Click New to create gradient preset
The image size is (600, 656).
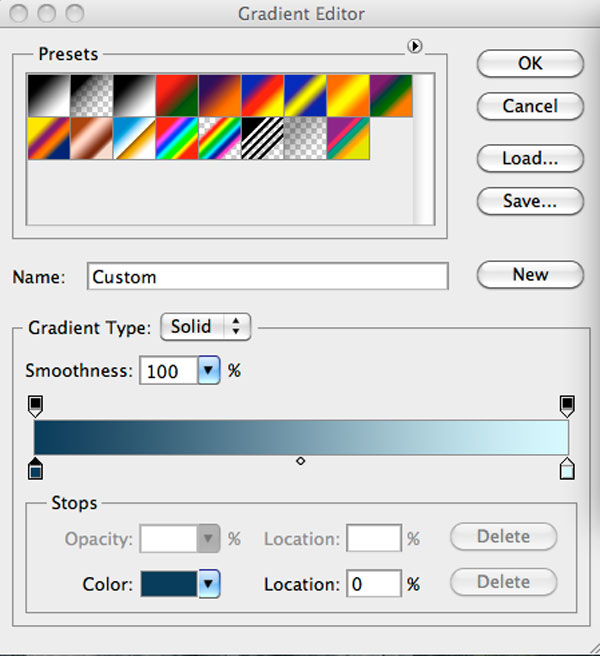(530, 275)
